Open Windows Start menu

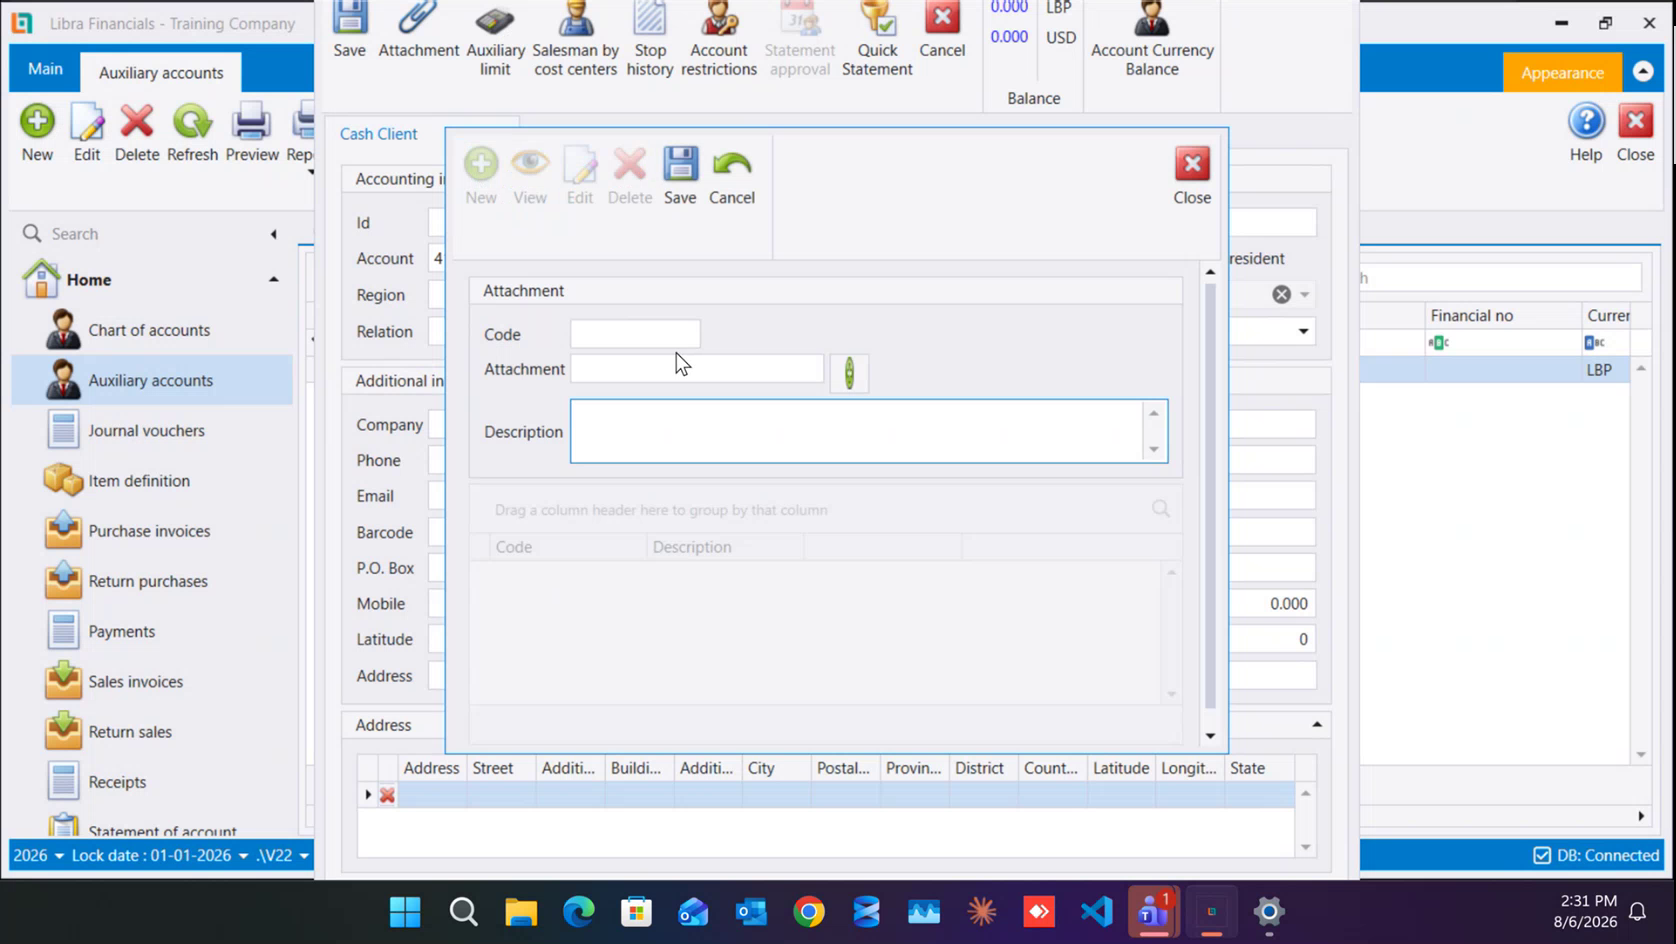click(405, 911)
